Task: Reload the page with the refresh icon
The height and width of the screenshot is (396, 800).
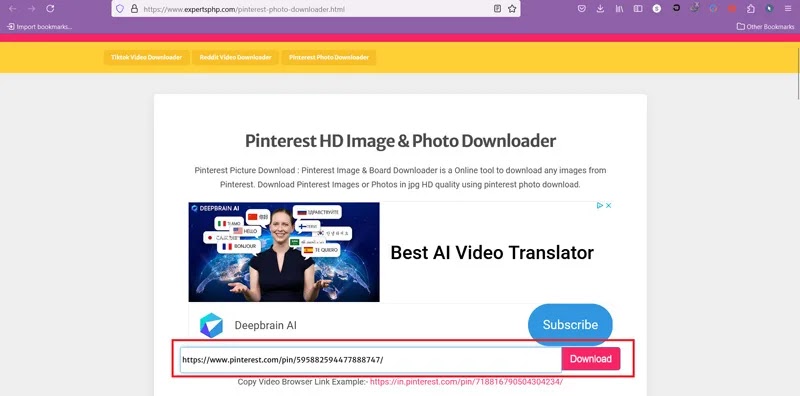Action: (x=50, y=9)
